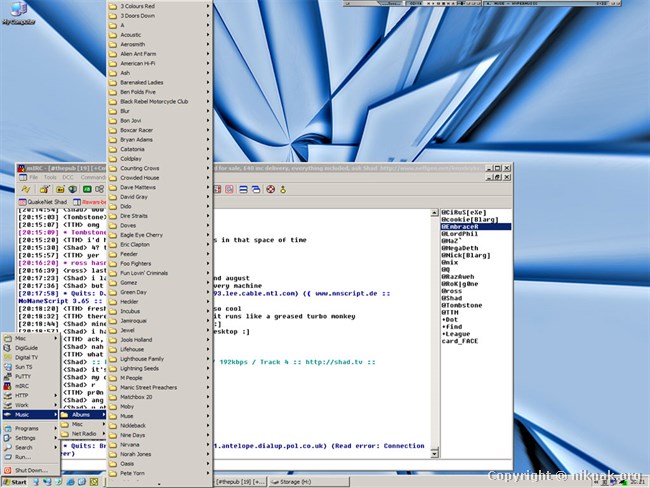
Task: Open the Muse album folder
Action: pos(160,416)
